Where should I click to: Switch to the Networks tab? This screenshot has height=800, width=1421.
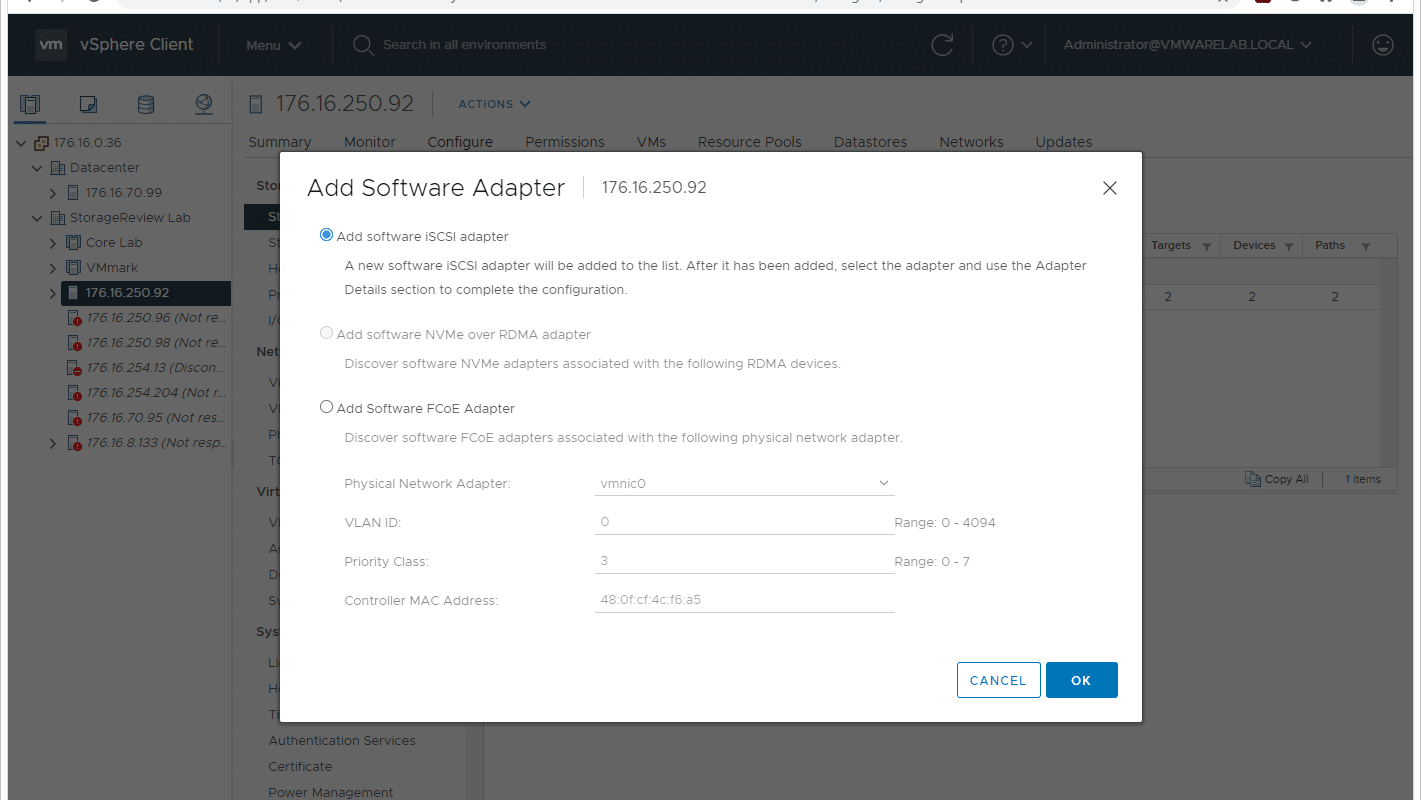(x=971, y=142)
